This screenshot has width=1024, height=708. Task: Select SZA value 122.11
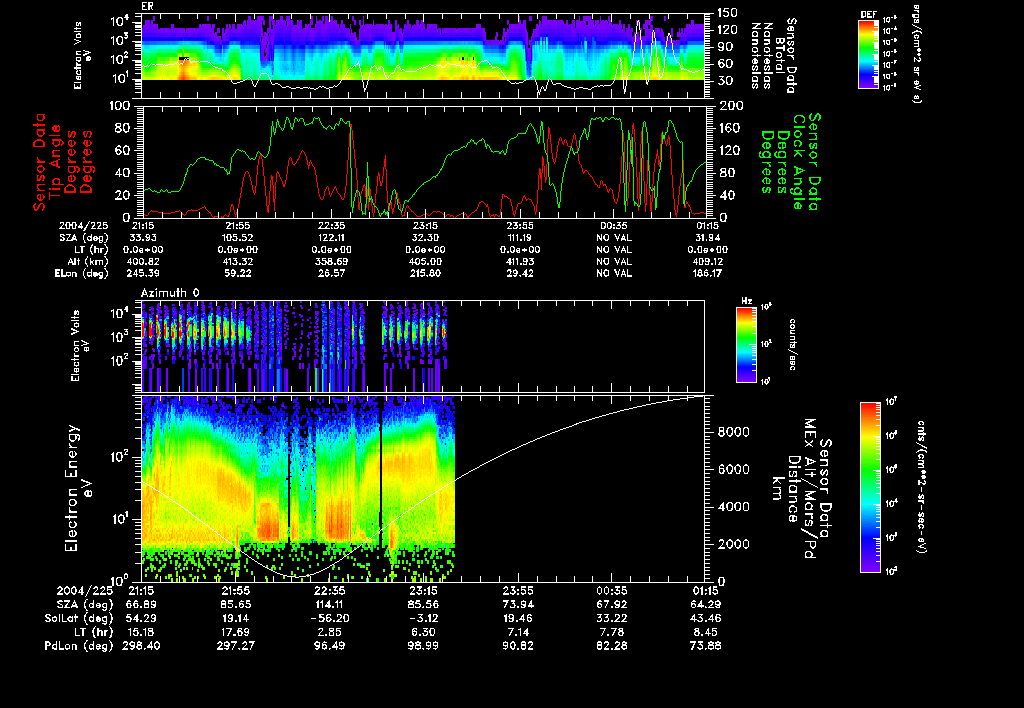pos(331,238)
